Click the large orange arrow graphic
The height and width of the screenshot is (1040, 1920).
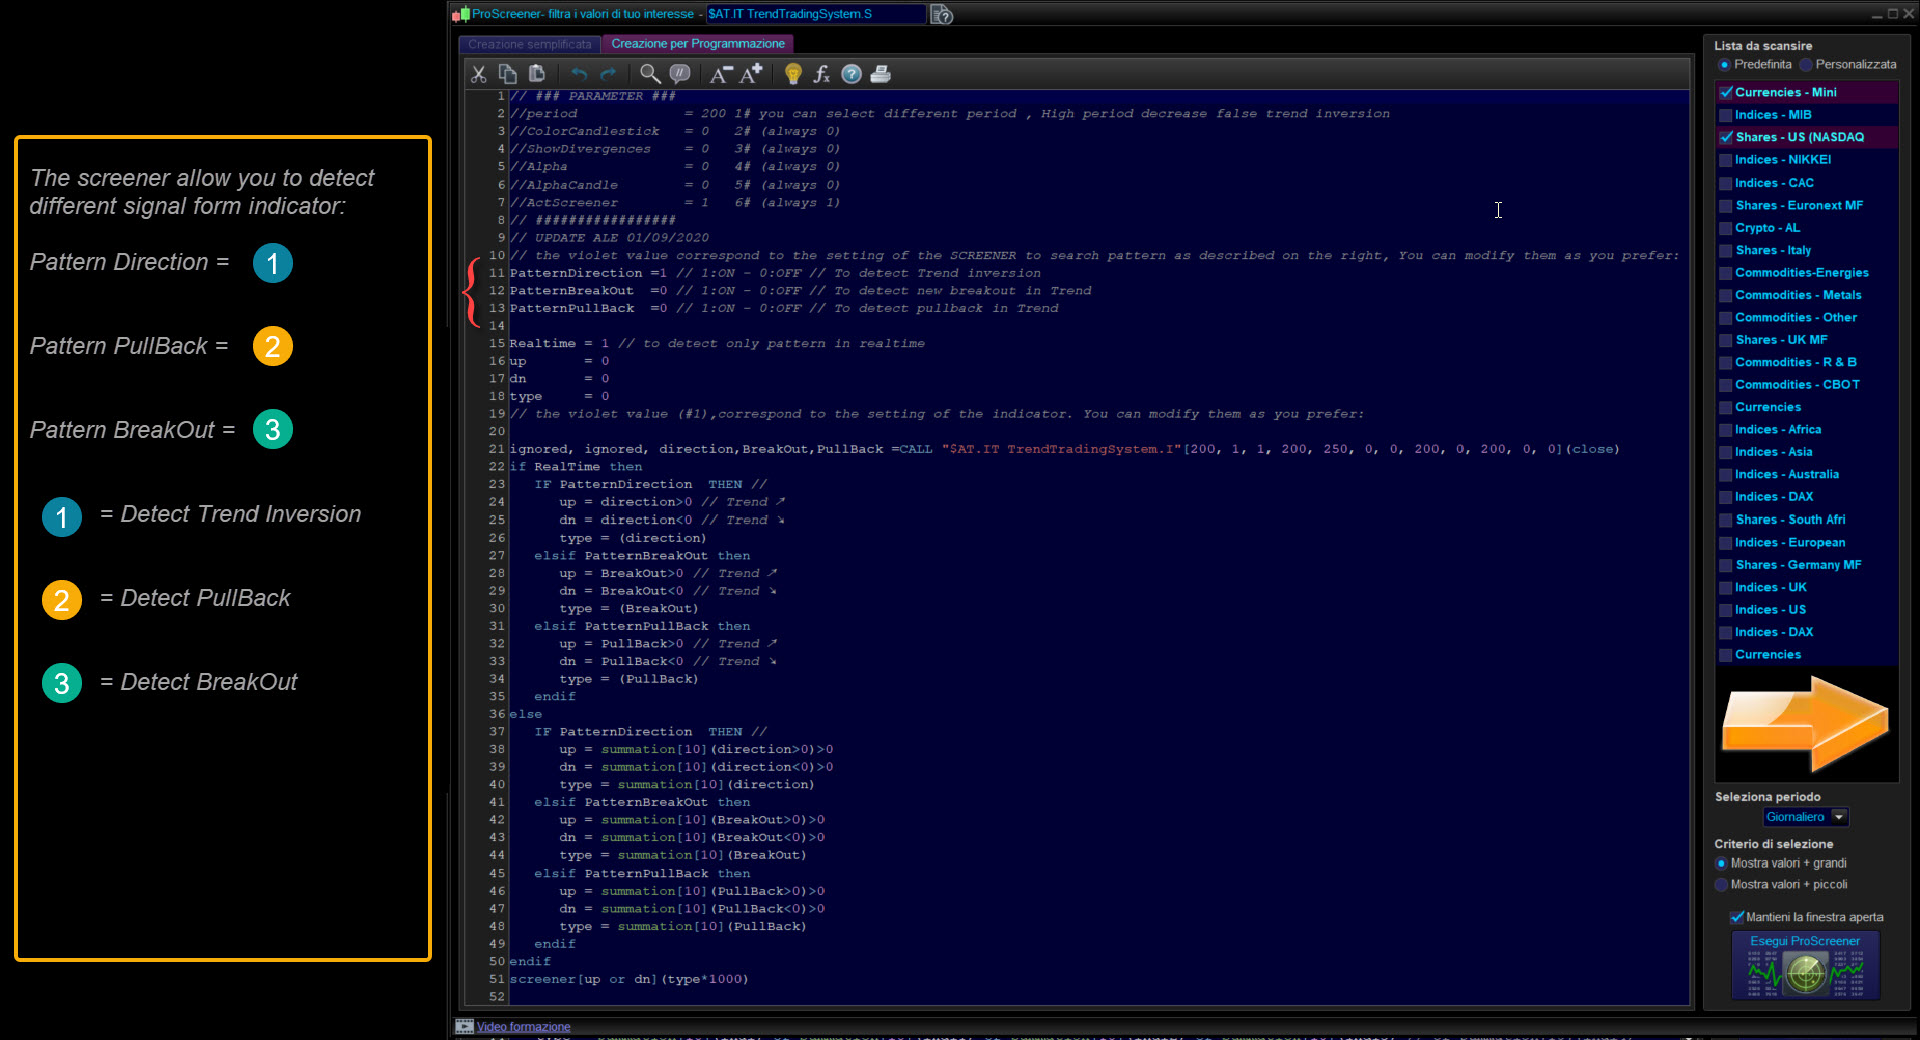click(1806, 723)
